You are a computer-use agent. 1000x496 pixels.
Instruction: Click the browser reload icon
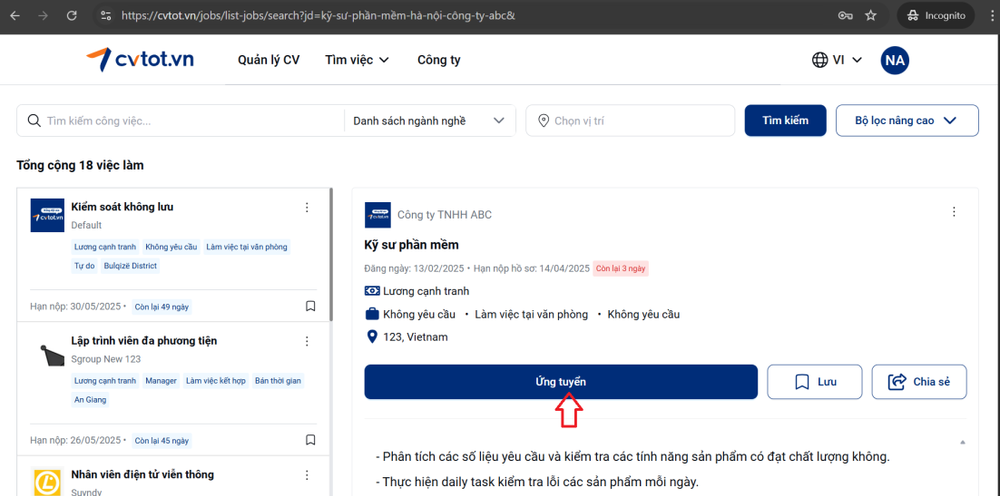[x=71, y=16]
